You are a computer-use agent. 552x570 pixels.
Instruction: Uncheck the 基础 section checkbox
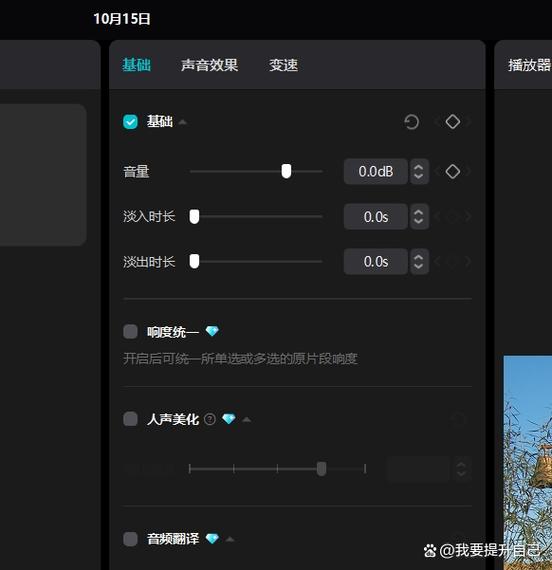click(x=130, y=122)
